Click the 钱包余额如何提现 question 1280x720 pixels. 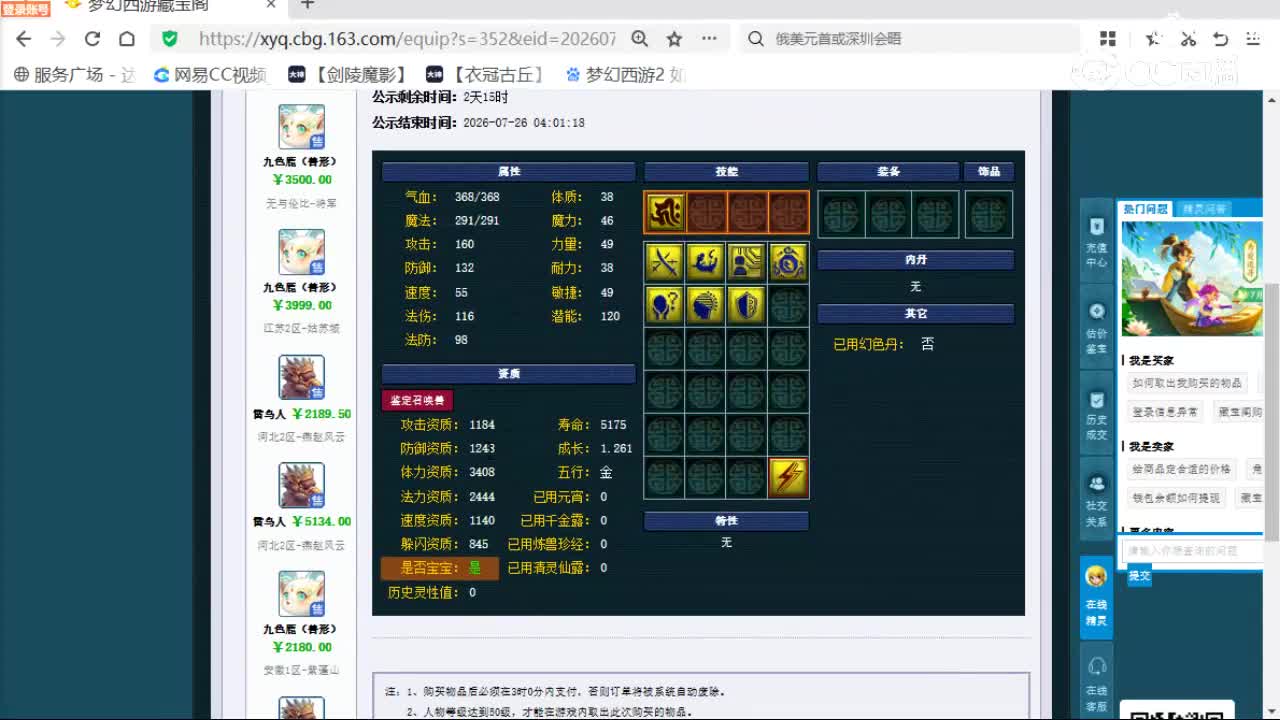1176,497
